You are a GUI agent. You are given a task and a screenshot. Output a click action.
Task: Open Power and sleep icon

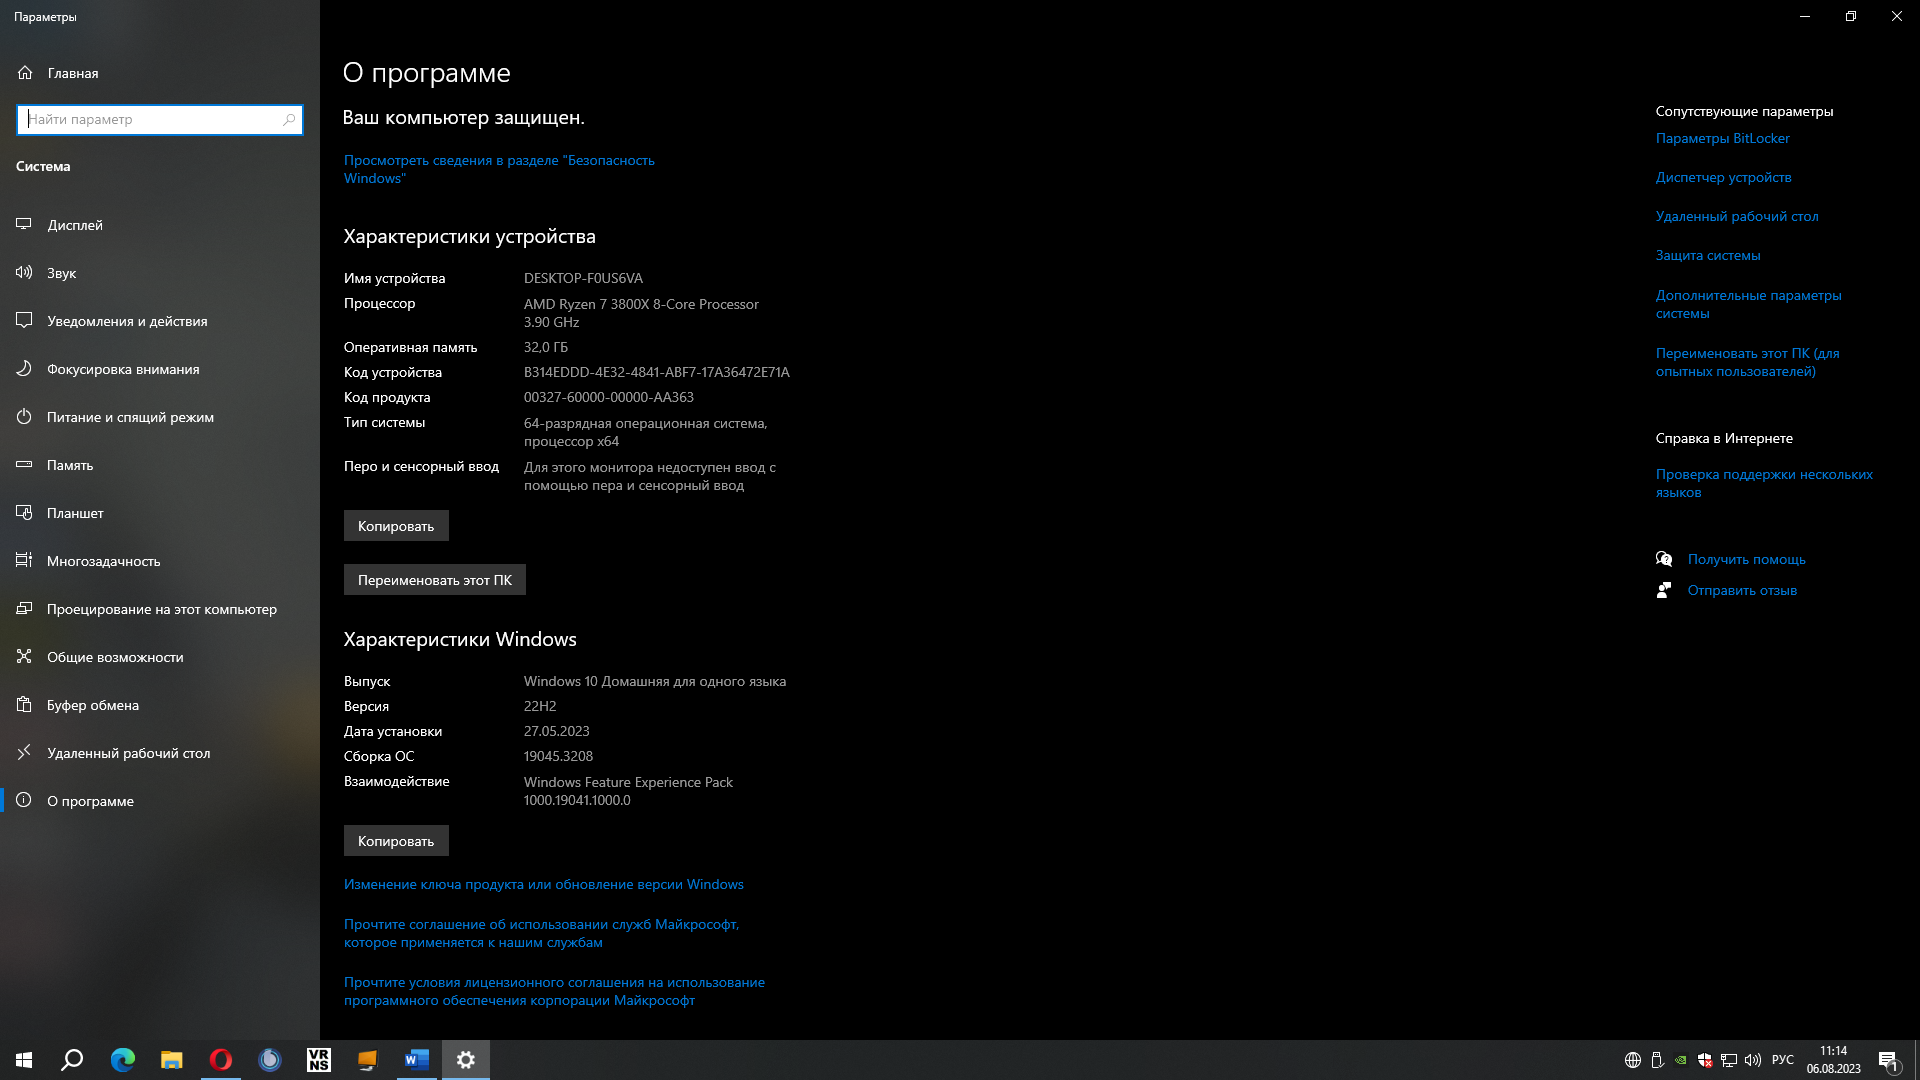pyautogui.click(x=24, y=417)
